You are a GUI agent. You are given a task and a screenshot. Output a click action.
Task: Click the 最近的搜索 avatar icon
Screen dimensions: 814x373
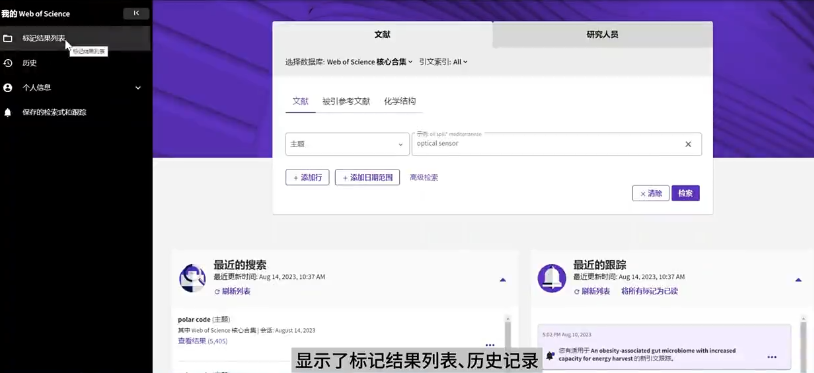[x=192, y=278]
